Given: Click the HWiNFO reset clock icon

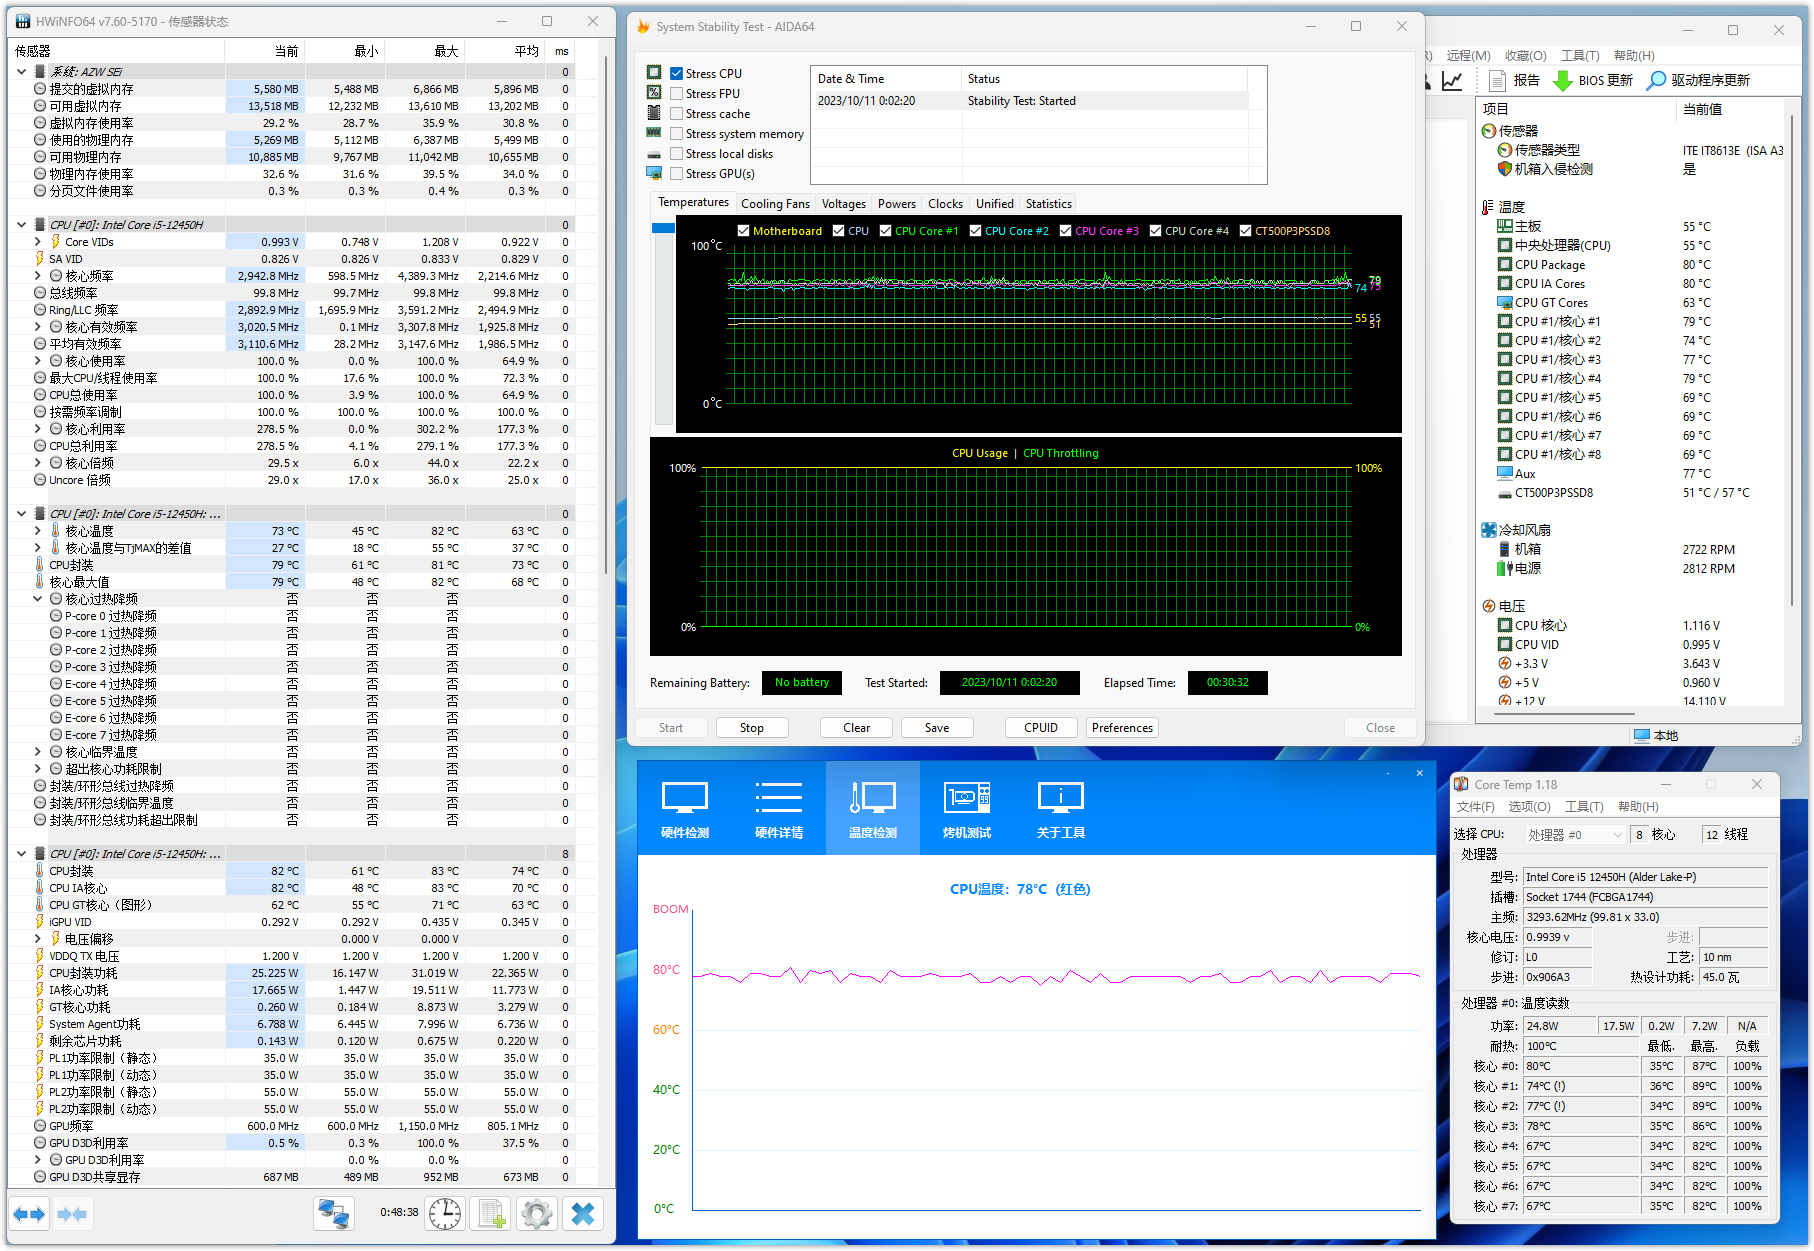Looking at the screenshot, I should 445,1214.
